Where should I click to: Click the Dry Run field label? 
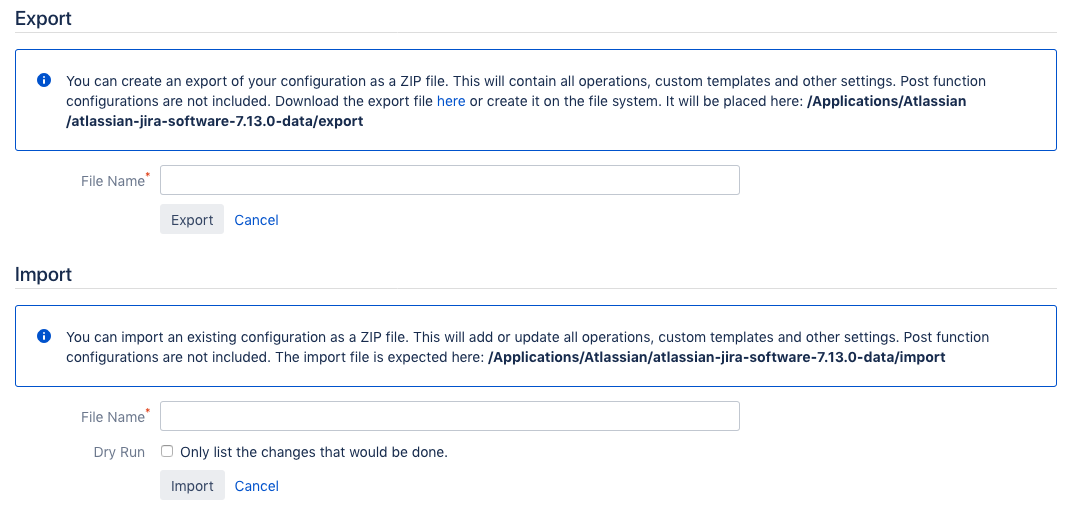pyautogui.click(x=119, y=452)
